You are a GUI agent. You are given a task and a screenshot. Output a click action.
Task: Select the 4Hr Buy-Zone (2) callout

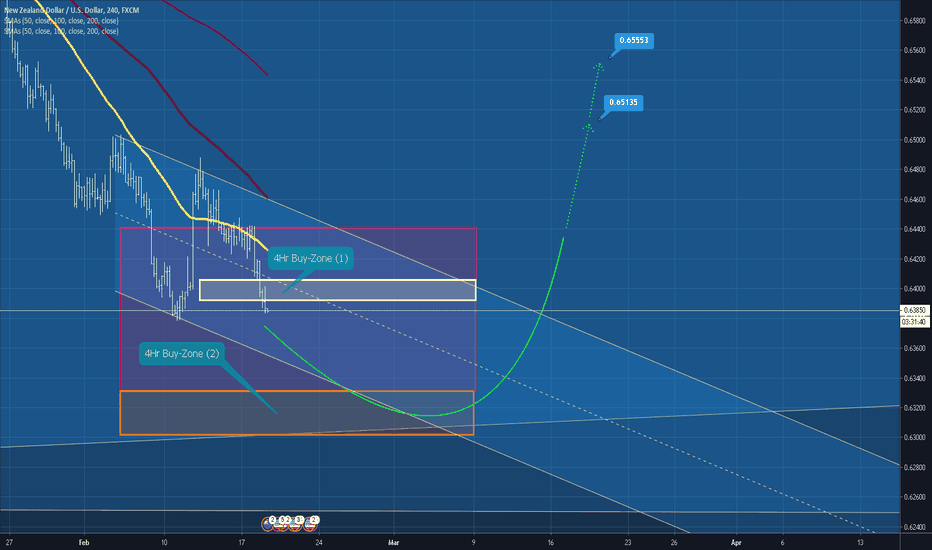(182, 353)
